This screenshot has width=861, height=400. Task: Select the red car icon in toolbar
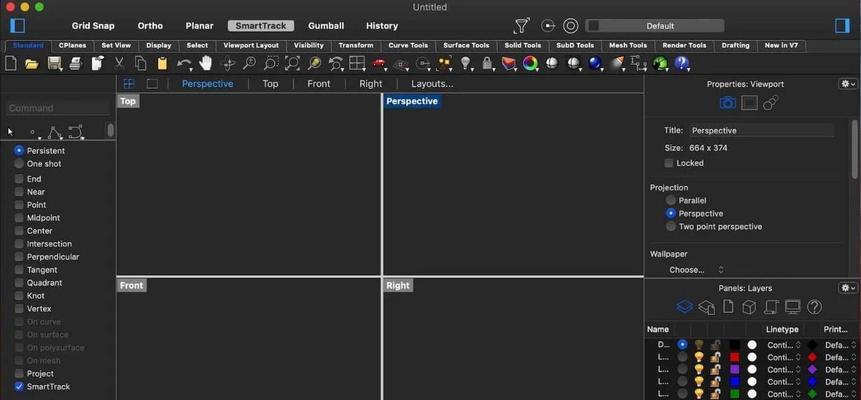[x=378, y=64]
